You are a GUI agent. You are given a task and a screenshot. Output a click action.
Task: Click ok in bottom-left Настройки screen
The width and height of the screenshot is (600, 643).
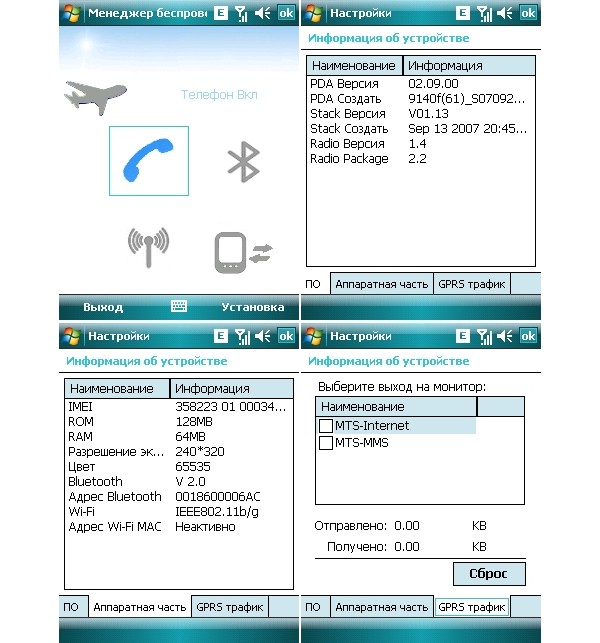(x=286, y=336)
